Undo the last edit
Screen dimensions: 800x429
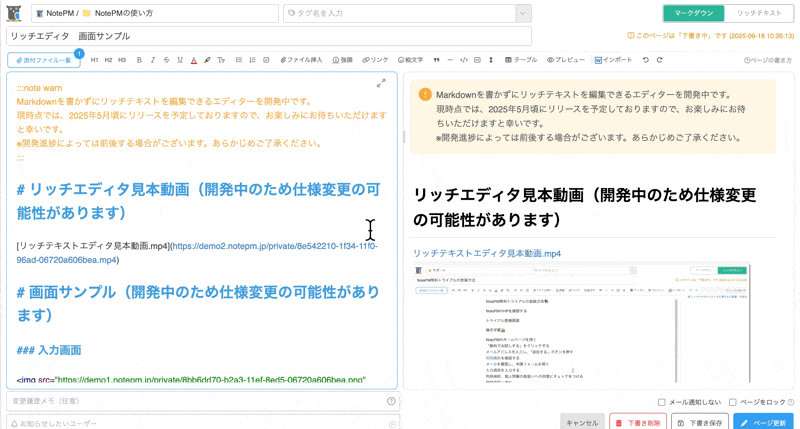tap(646, 60)
